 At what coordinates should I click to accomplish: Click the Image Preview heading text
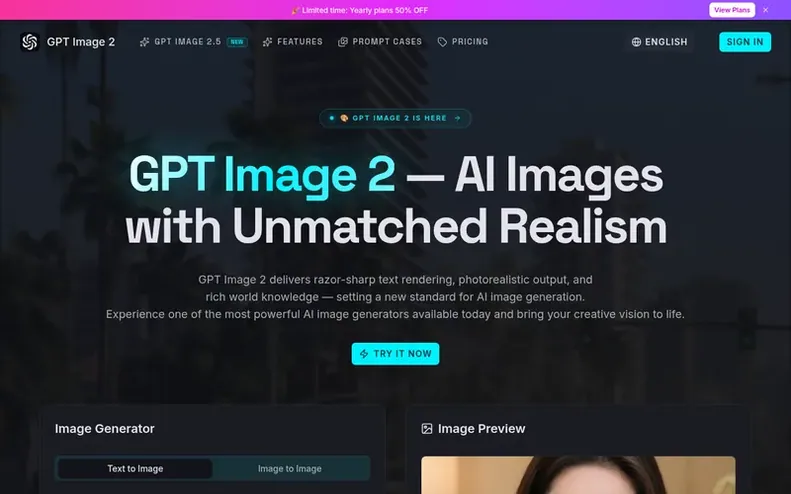(x=481, y=429)
